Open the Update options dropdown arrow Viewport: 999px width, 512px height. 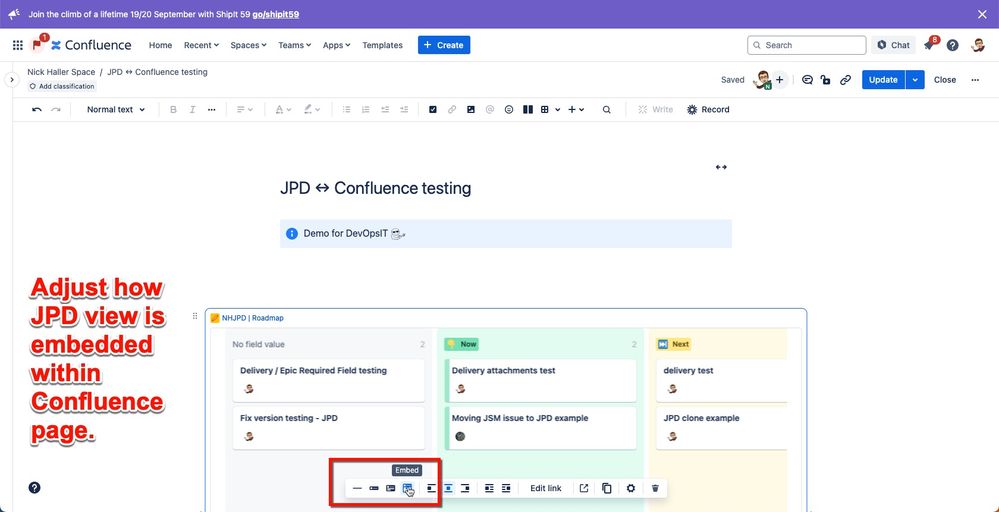pyautogui.click(x=915, y=80)
